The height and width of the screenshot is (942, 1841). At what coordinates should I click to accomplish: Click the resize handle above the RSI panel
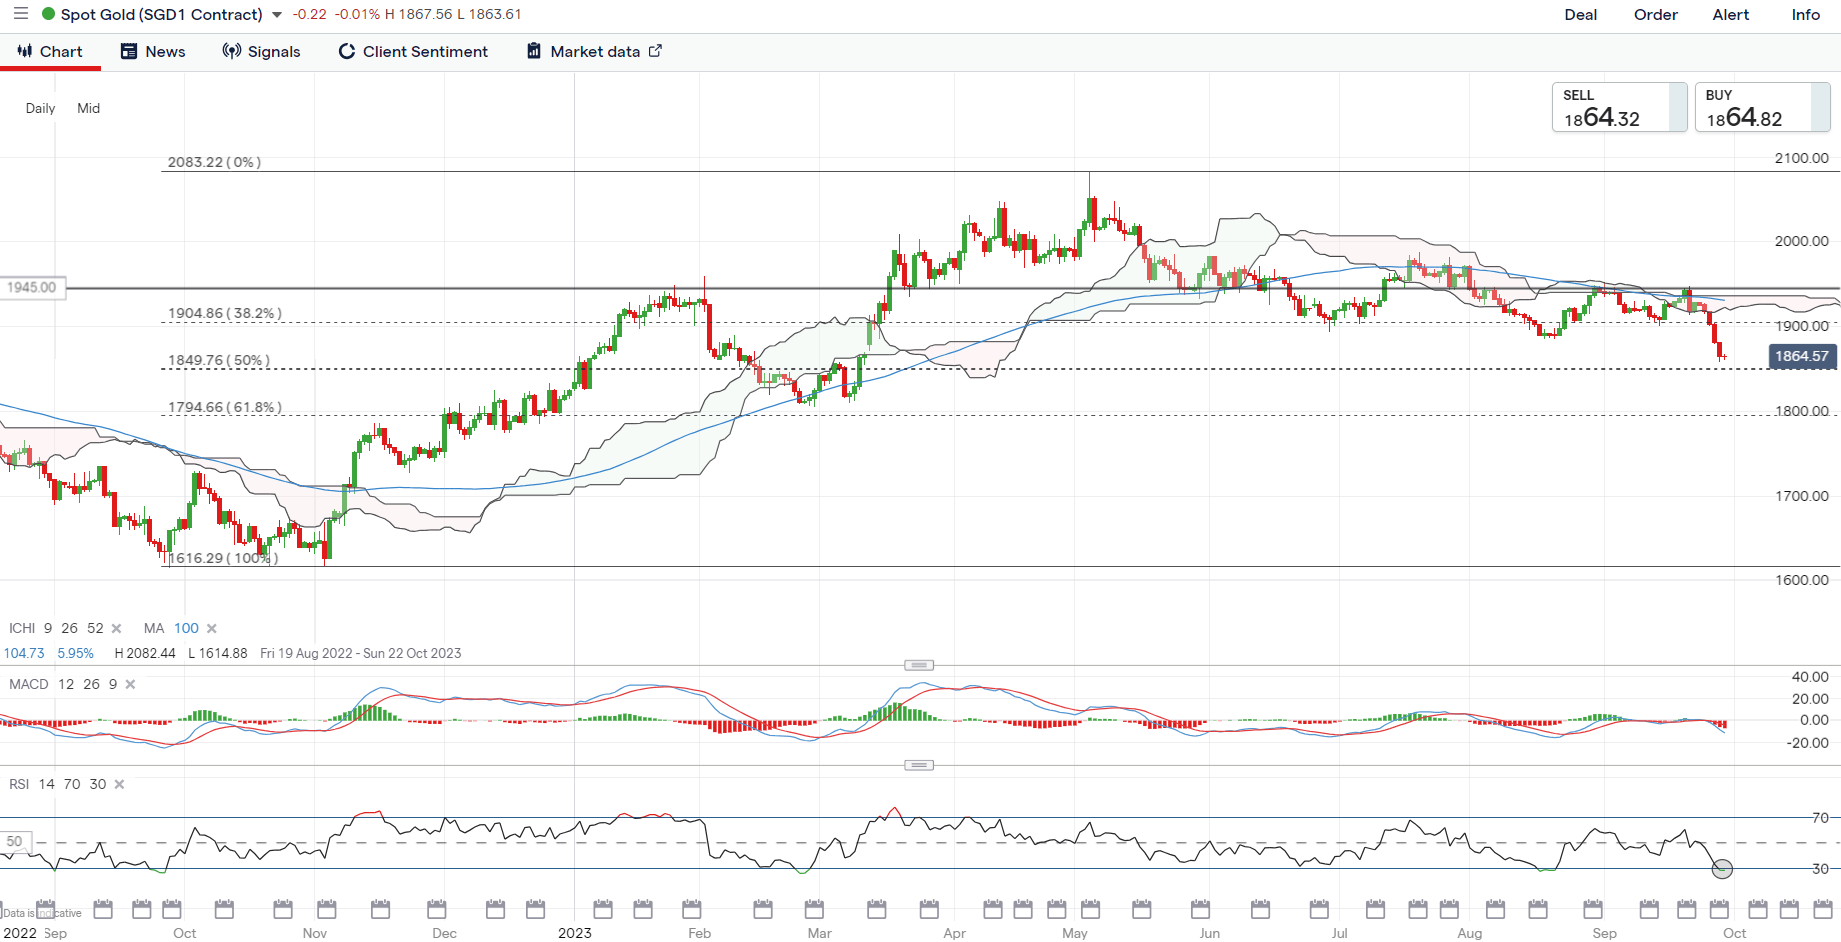coord(919,765)
